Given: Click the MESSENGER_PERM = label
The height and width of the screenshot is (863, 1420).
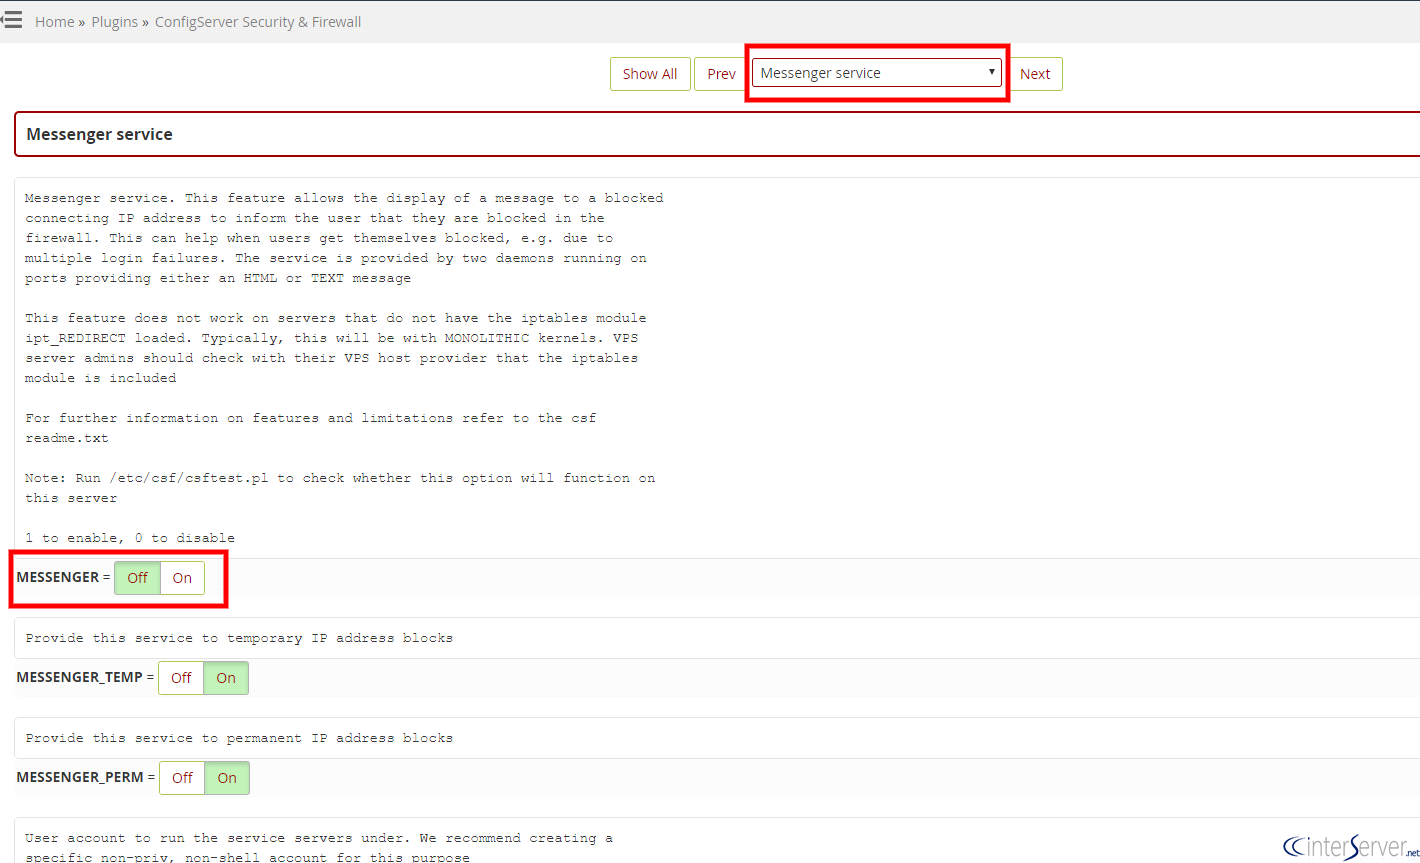Looking at the screenshot, I should coord(86,777).
